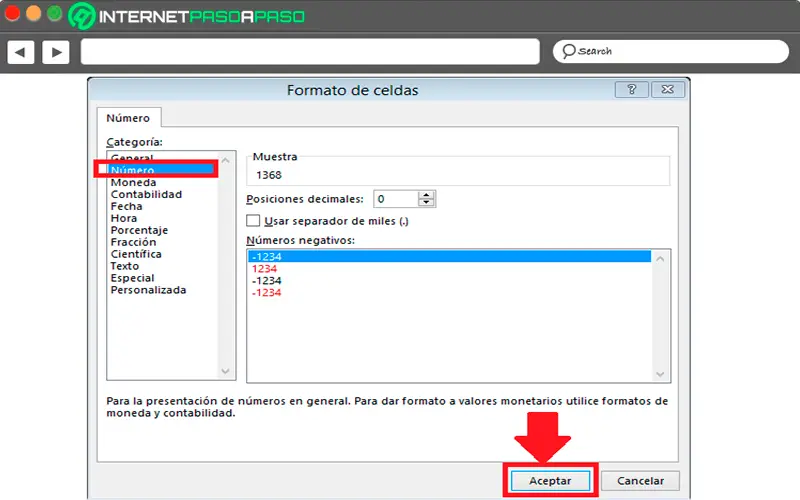Select Personalizada category
Image resolution: width=800 pixels, height=500 pixels.
tap(148, 290)
